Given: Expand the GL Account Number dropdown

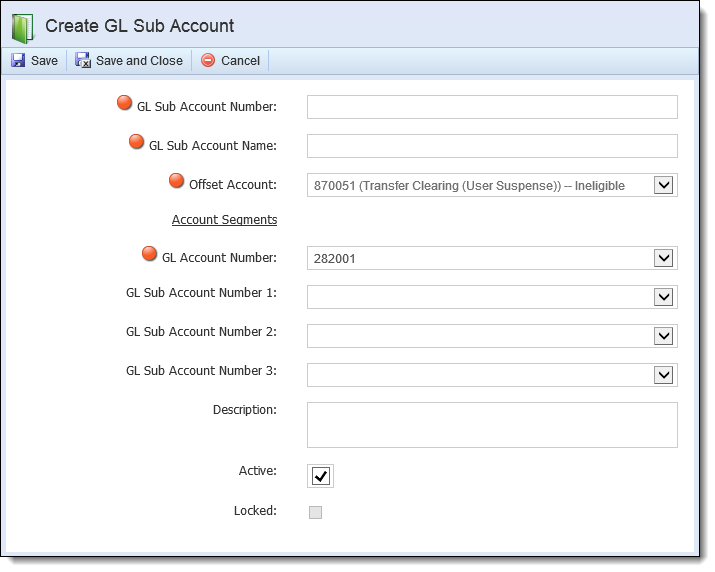Looking at the screenshot, I should (663, 258).
